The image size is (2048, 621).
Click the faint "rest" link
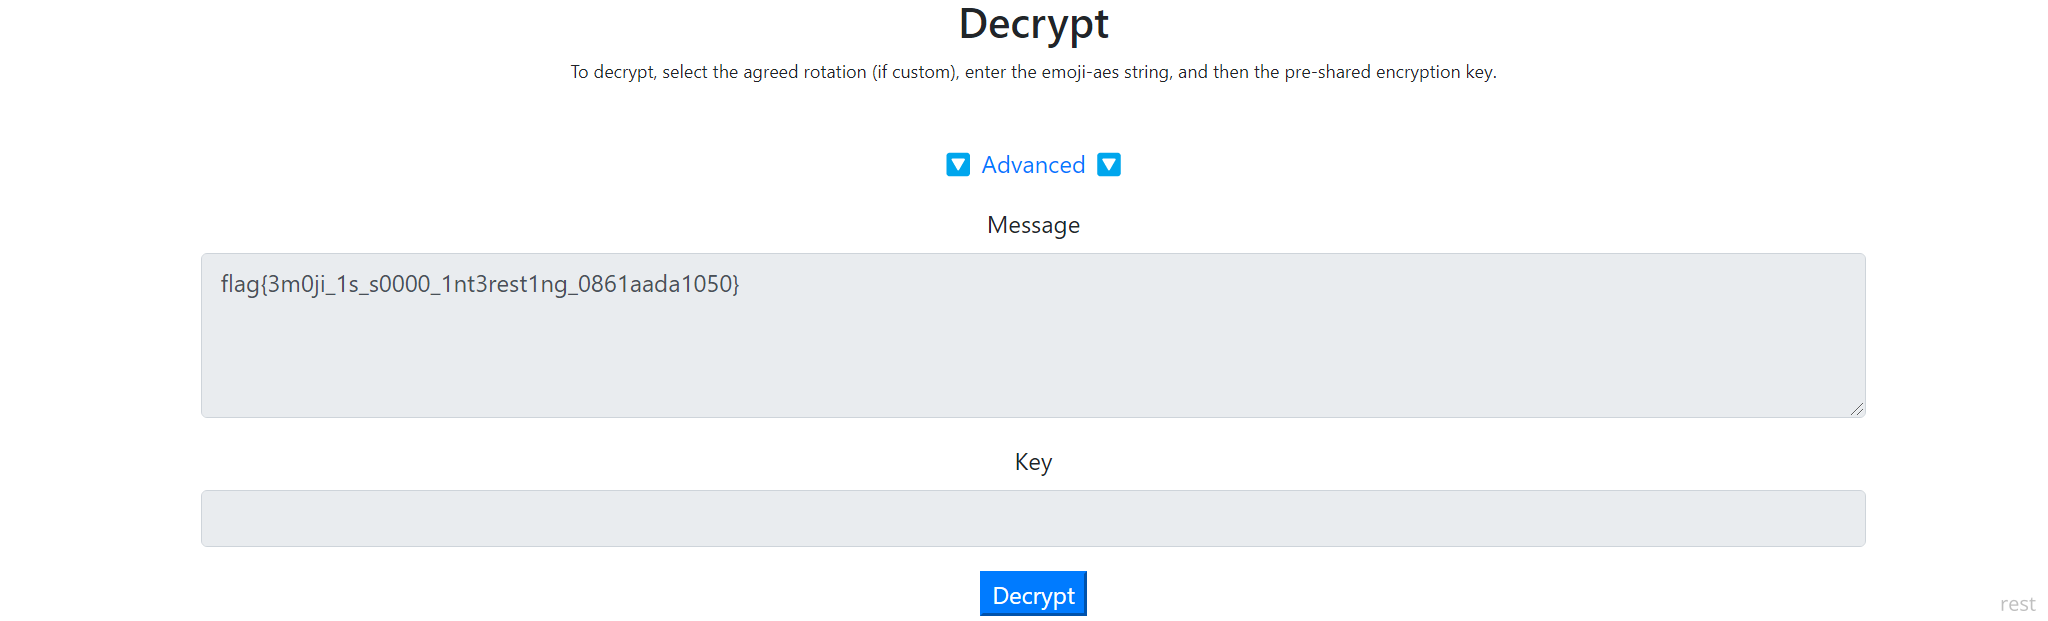[x=2017, y=604]
